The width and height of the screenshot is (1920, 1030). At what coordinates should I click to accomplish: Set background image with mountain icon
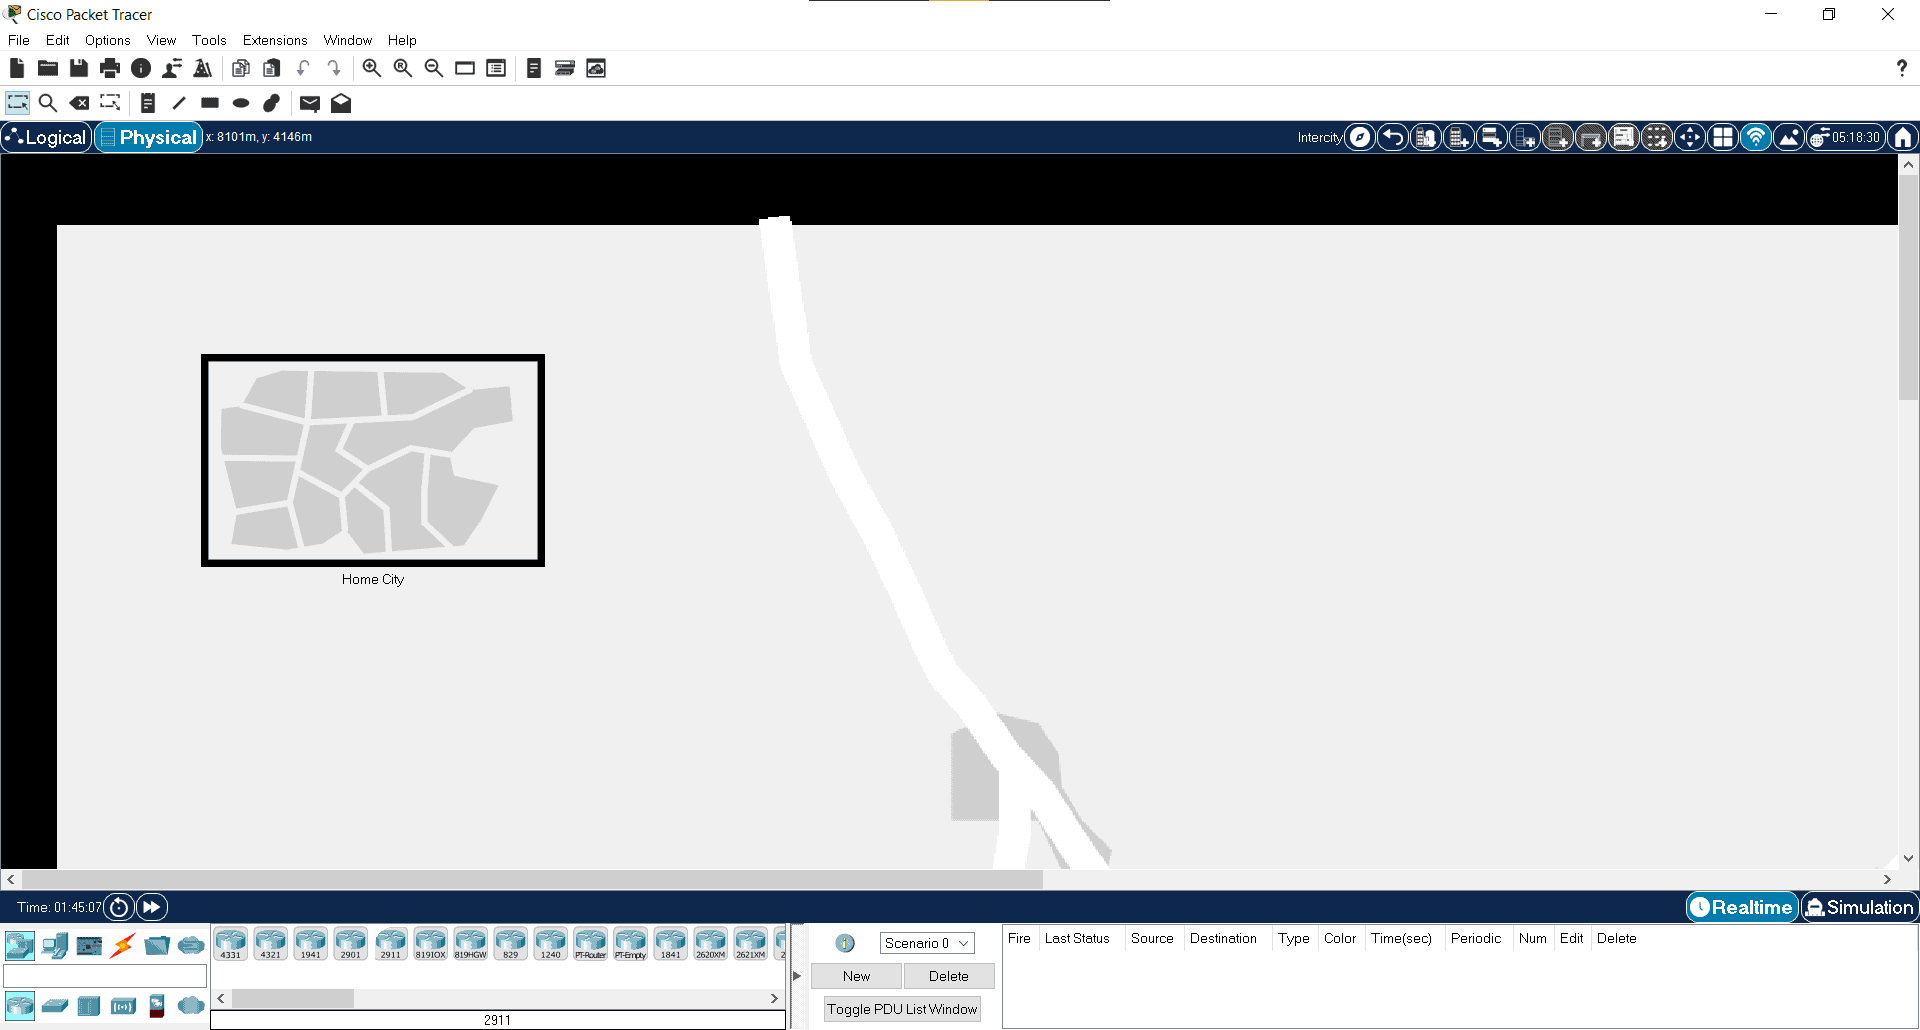click(x=1789, y=137)
